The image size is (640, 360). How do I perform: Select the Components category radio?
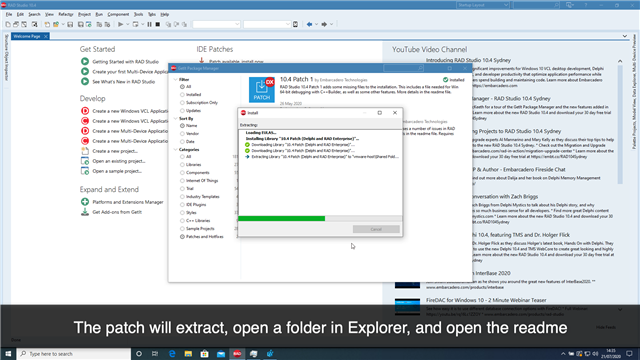(182, 173)
